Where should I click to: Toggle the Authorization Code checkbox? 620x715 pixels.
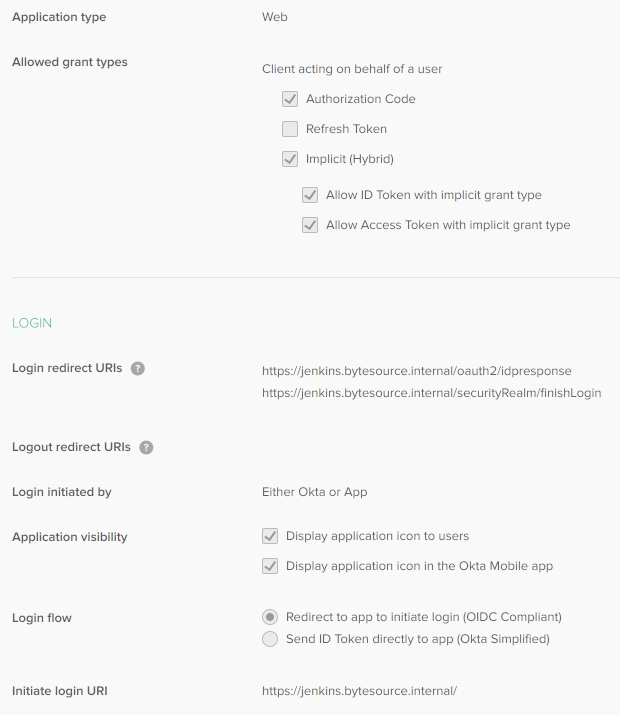point(290,99)
